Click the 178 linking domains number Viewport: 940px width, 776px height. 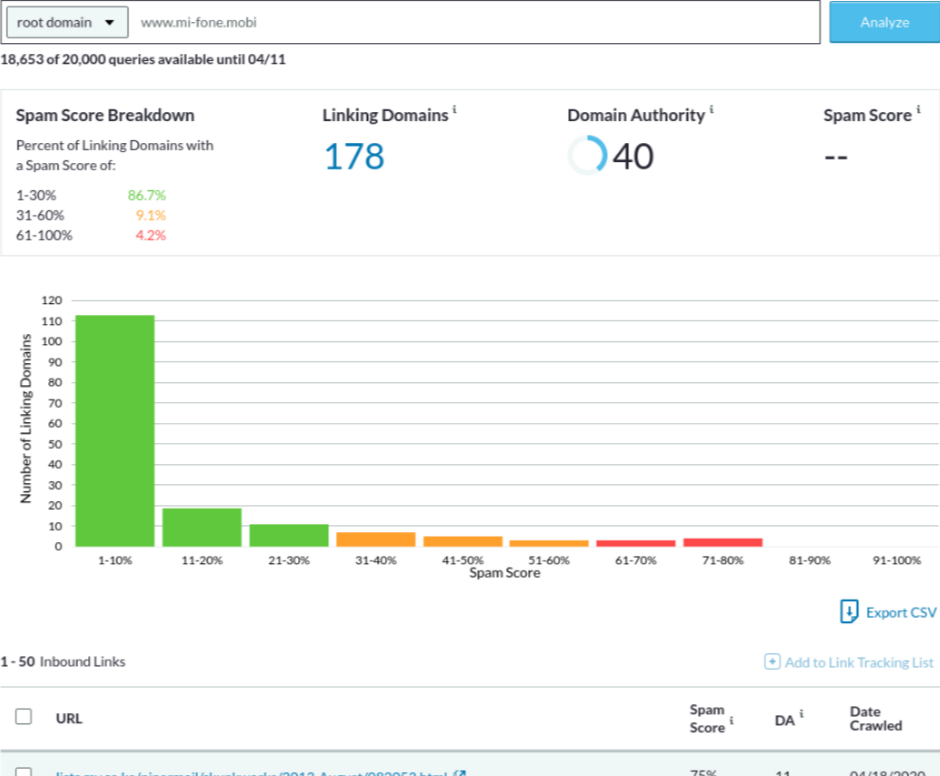[353, 157]
